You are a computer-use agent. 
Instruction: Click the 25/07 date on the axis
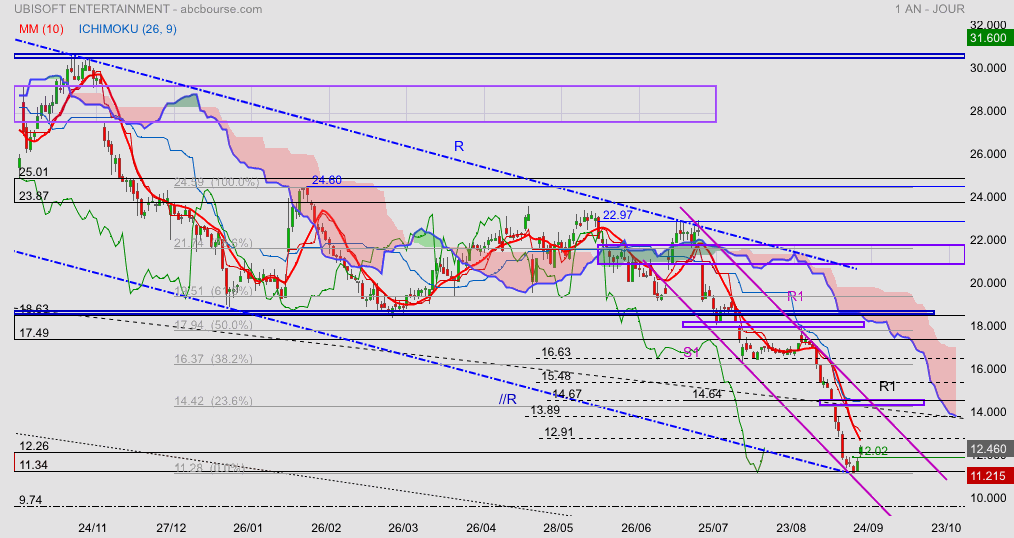point(714,528)
